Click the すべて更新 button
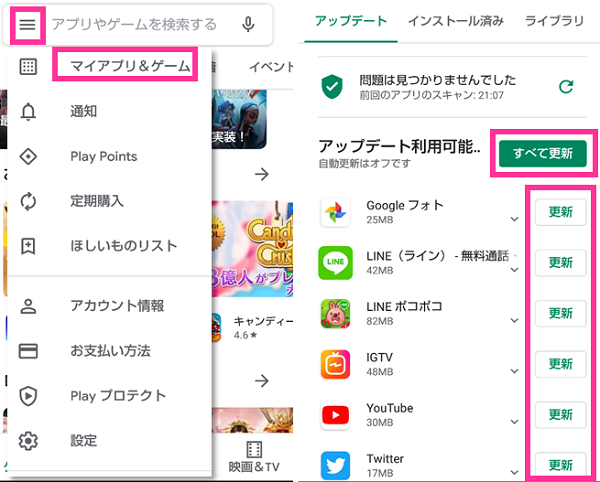The width and height of the screenshot is (600, 482). [x=543, y=153]
